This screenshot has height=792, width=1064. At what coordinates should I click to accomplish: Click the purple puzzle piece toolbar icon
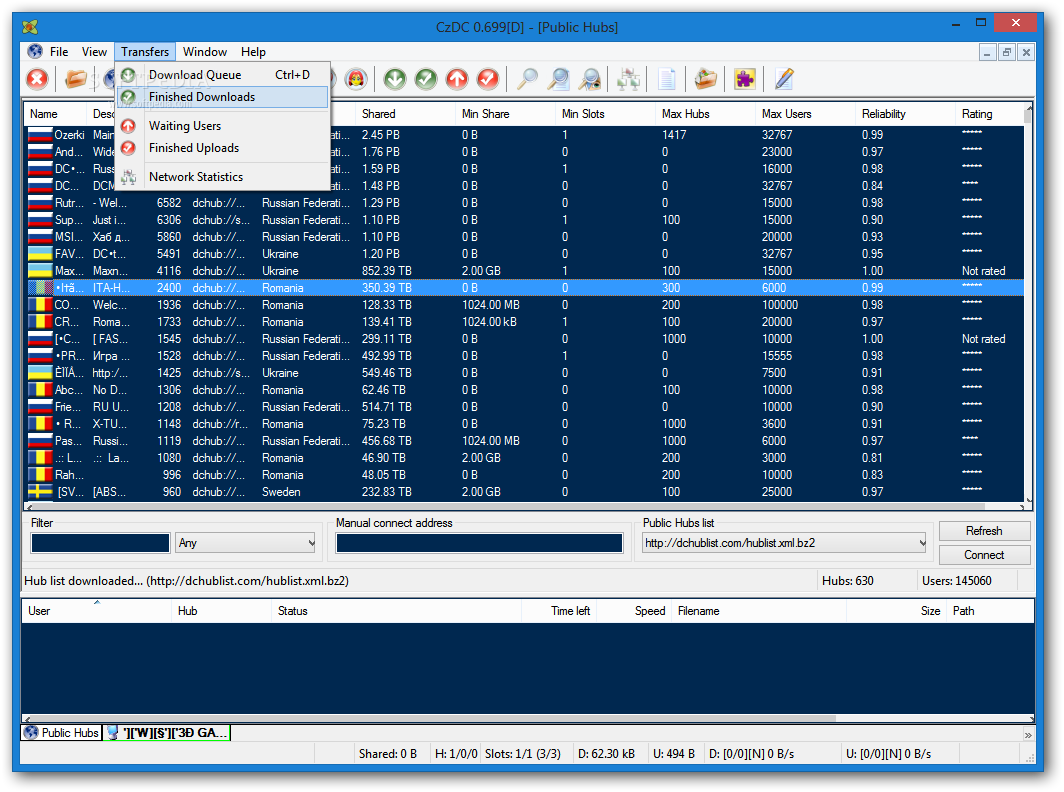pyautogui.click(x=744, y=79)
